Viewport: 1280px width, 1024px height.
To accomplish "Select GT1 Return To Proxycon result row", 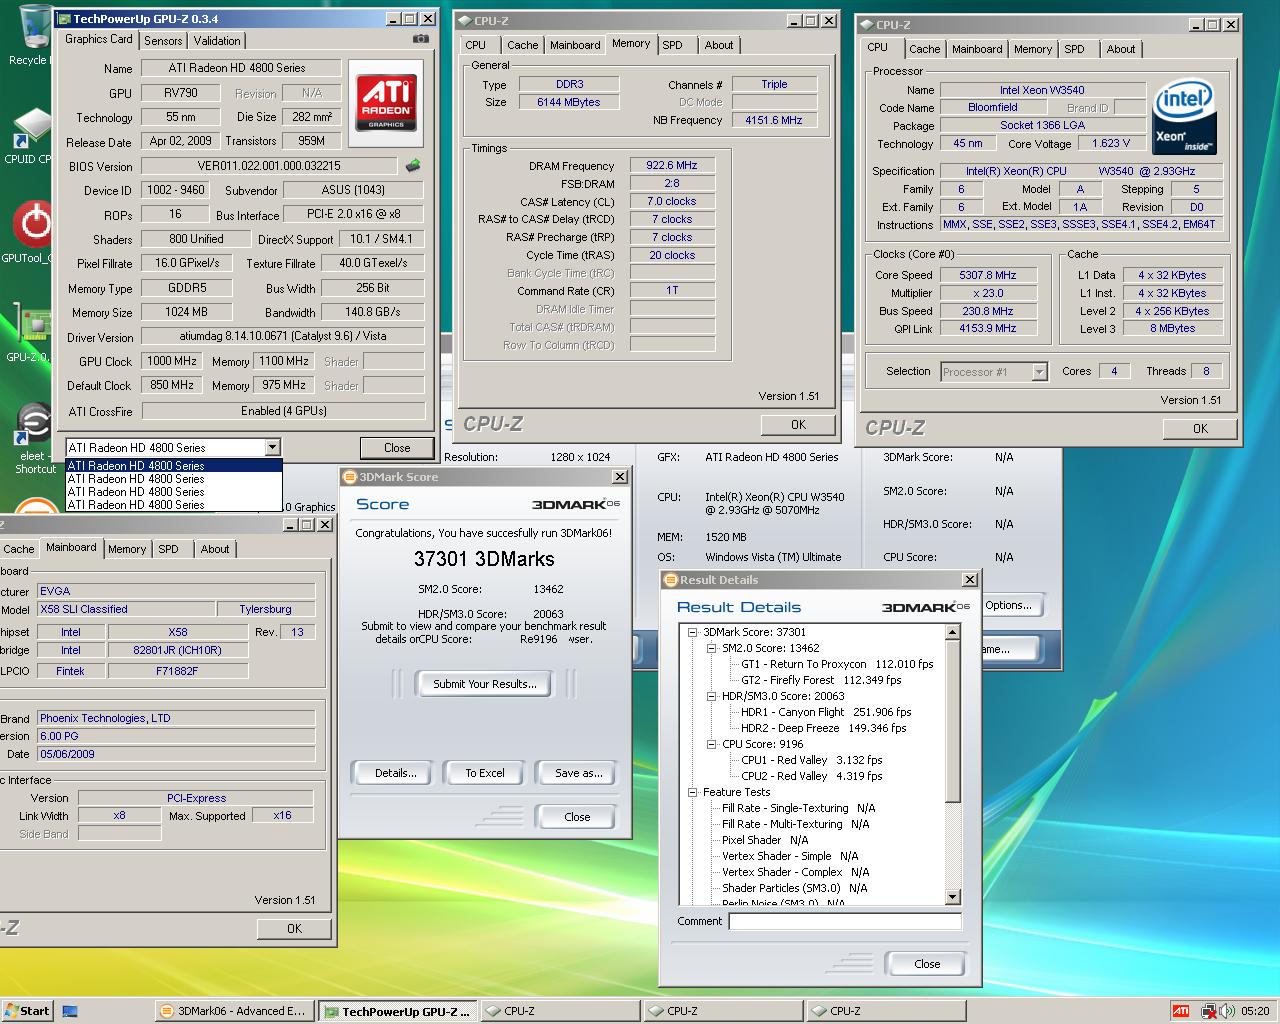I will 837,664.
